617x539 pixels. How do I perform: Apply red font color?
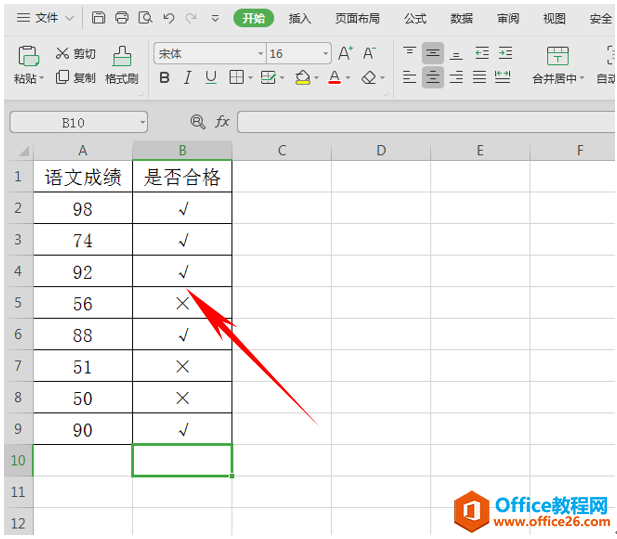(x=334, y=78)
